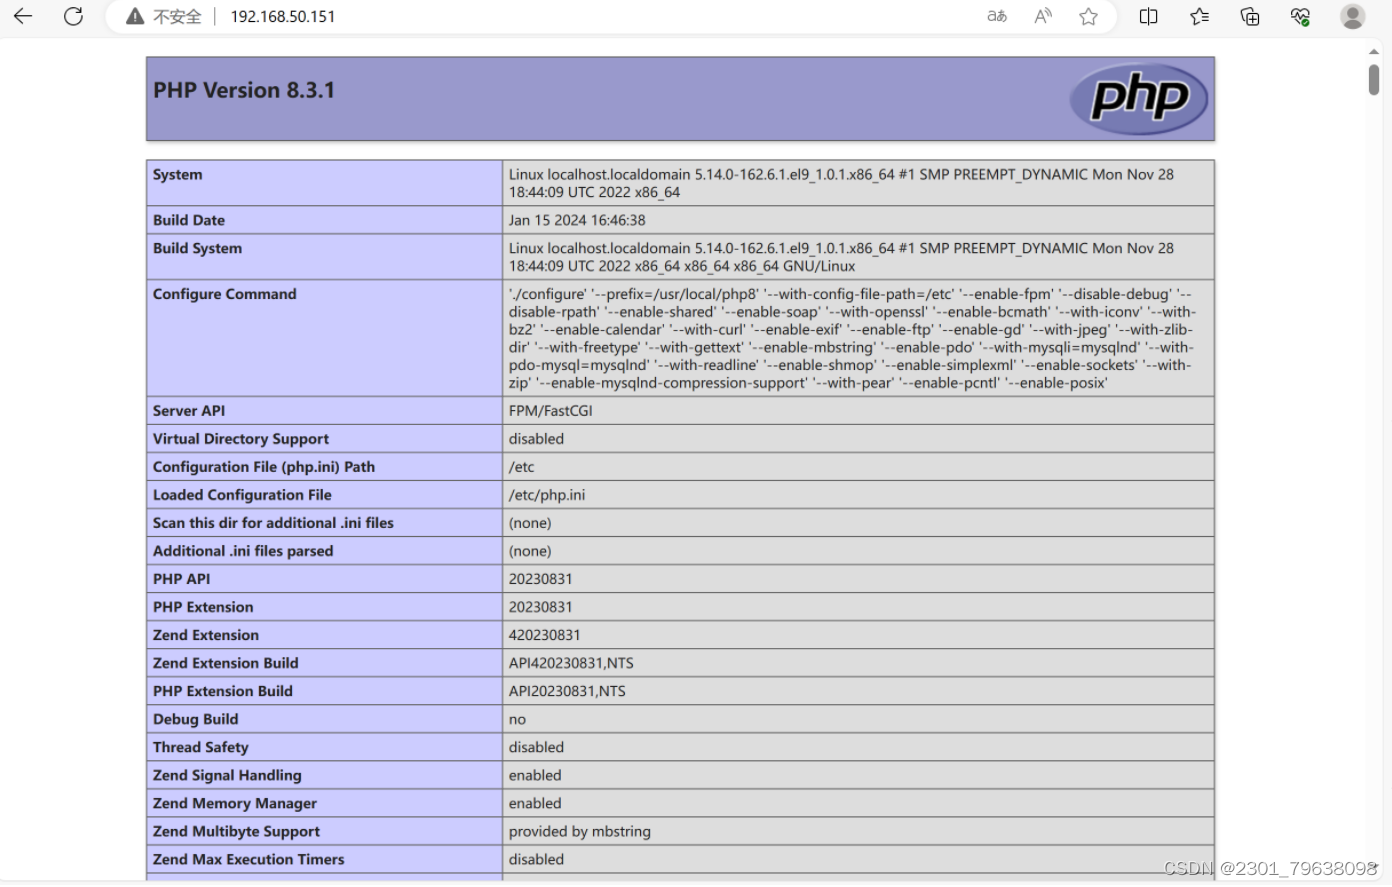Click the scrollbar up arrow
The width and height of the screenshot is (1392, 887).
1374,51
